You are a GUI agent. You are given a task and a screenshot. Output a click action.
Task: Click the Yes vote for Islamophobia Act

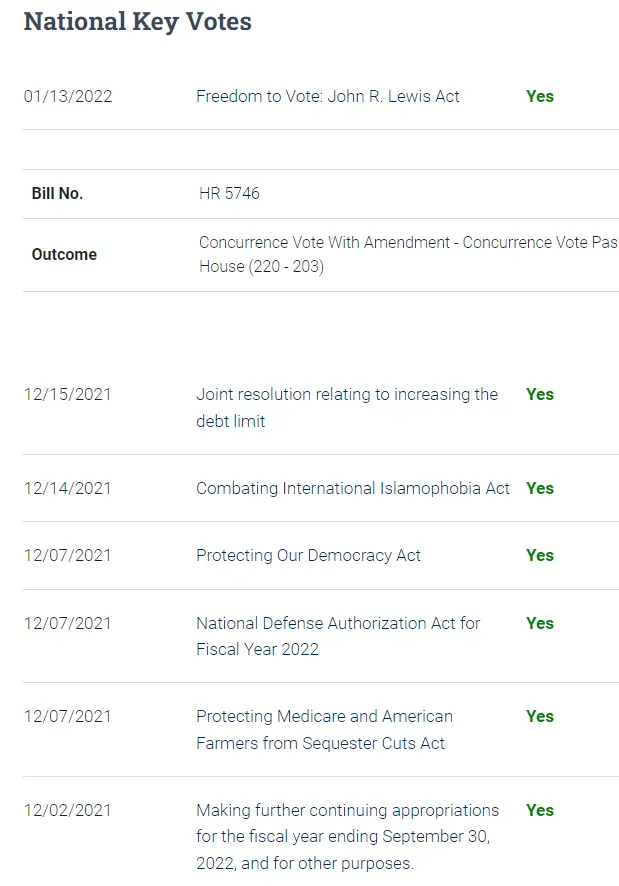(x=540, y=488)
